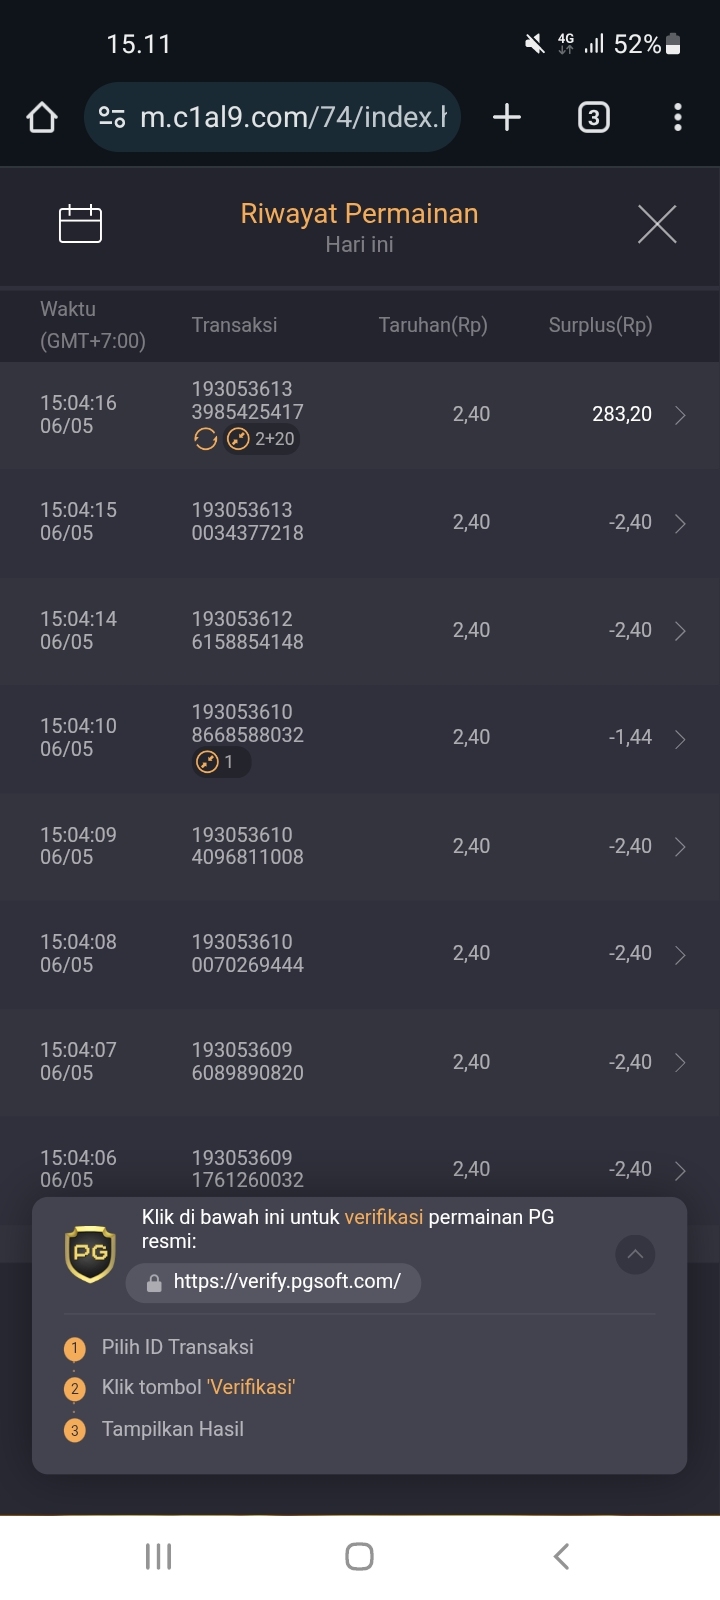Expand details of the 283,20 surplus transaction
This screenshot has width=720, height=1600.
680,415
